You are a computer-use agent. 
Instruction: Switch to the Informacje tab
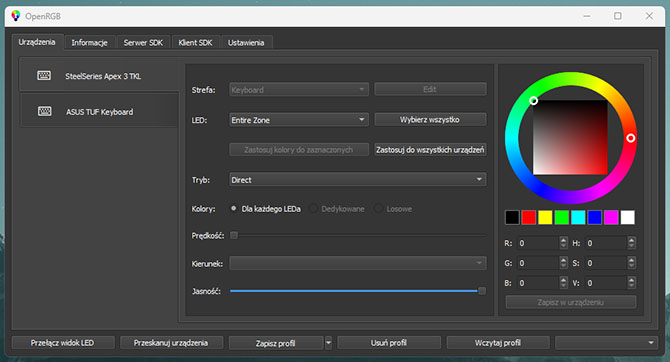[x=89, y=43]
